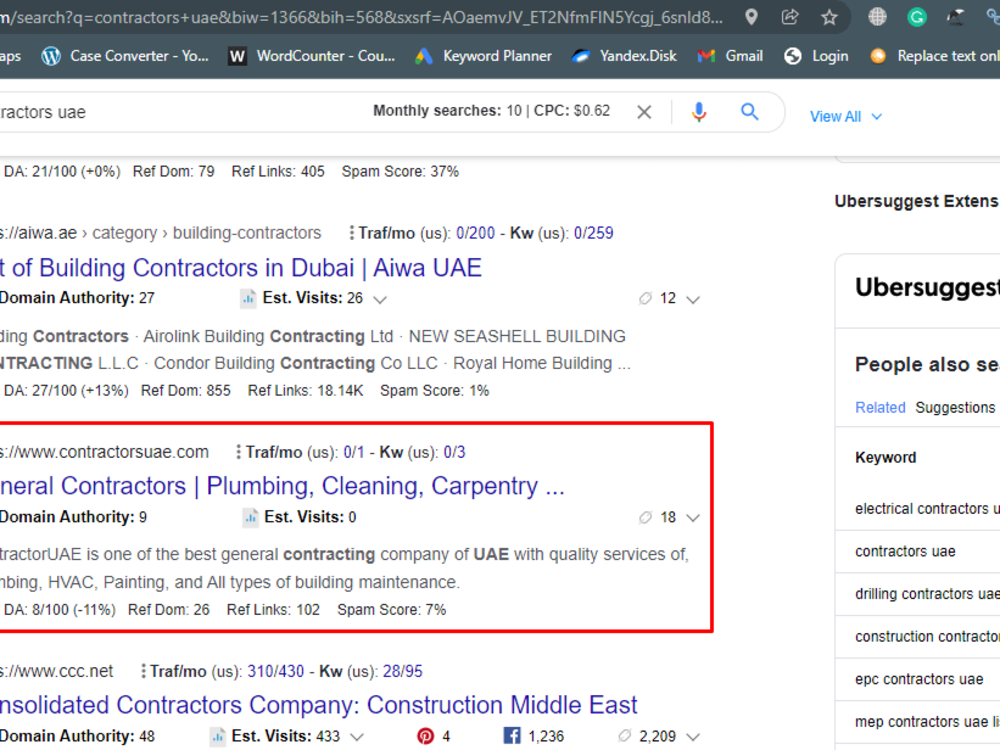Open WordCounter bookmark
Image resolution: width=1000 pixels, height=750 pixels.
pos(312,56)
